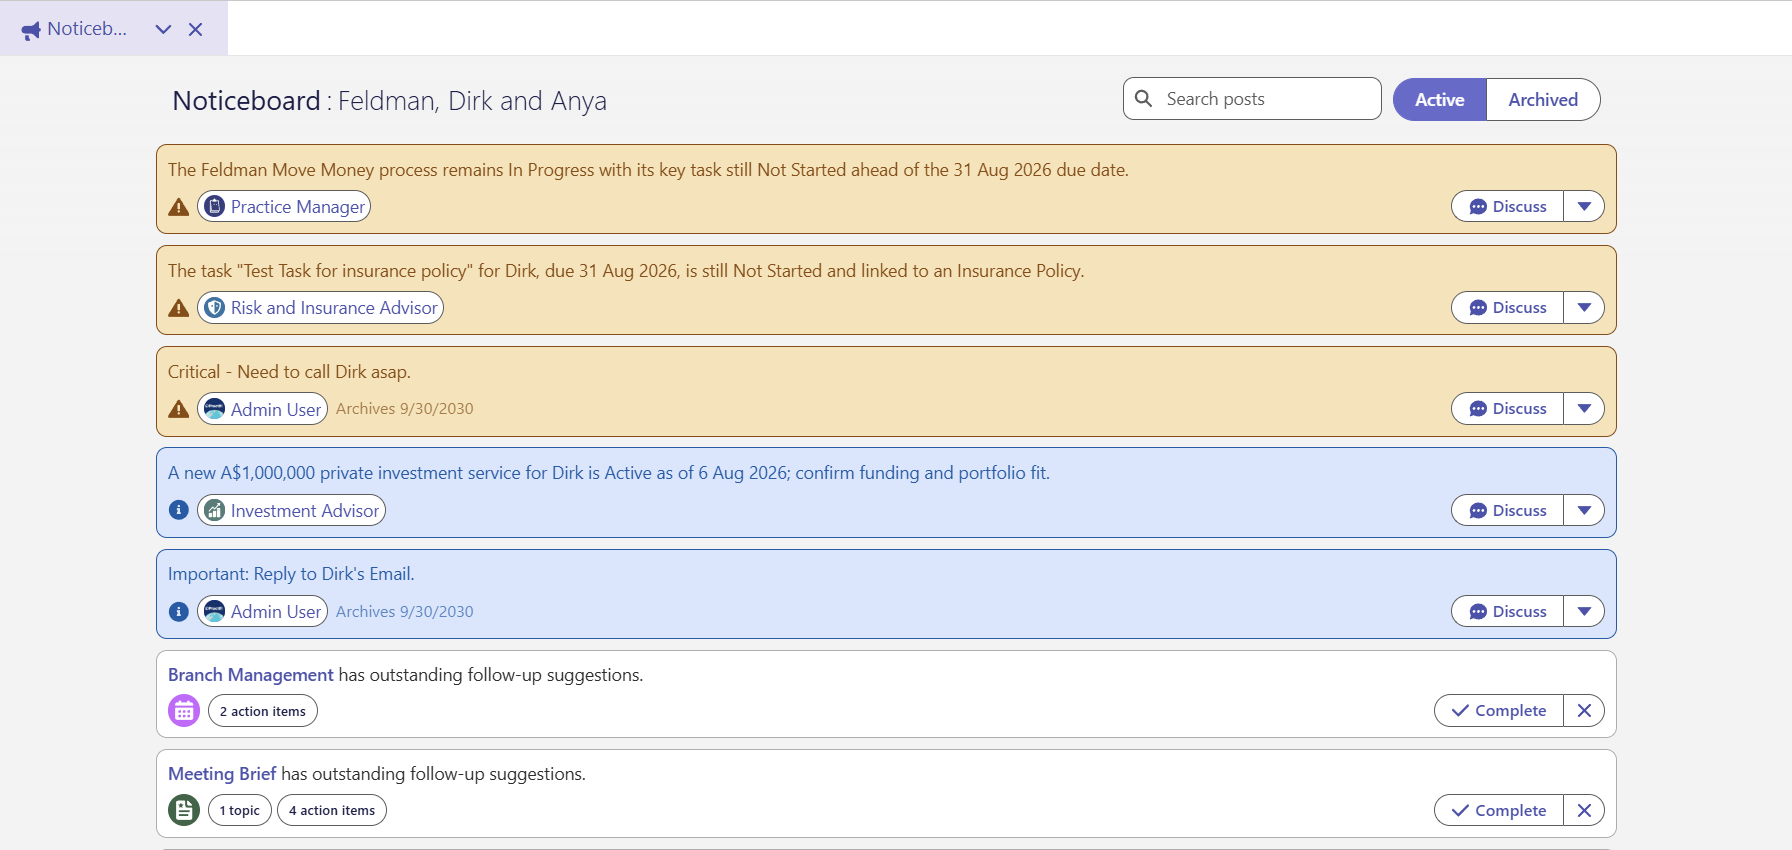This screenshot has width=1792, height=850.
Task: Discuss the Feldman Move Money post
Action: (x=1507, y=206)
